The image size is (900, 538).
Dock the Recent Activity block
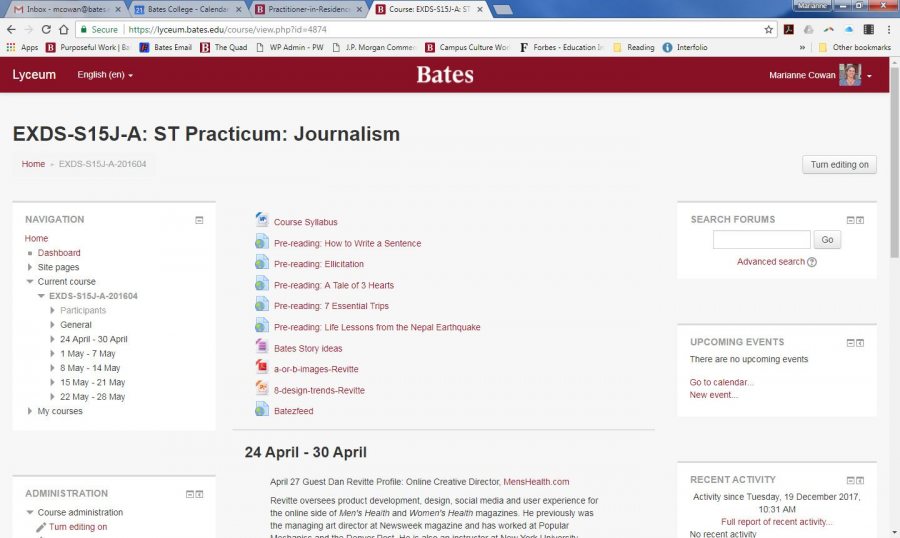point(860,481)
